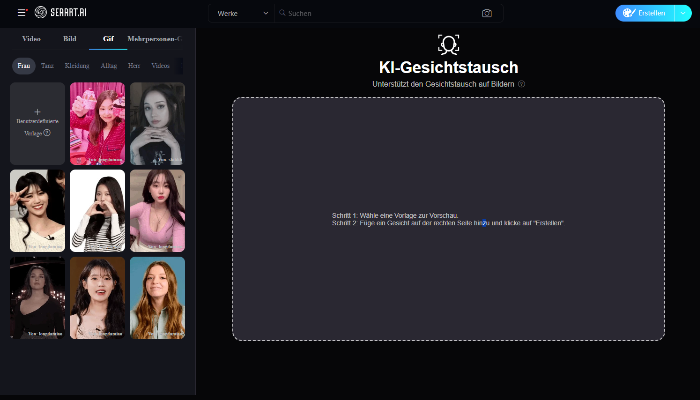
Task: Choose the woman on brown background template
Action: pos(97,298)
